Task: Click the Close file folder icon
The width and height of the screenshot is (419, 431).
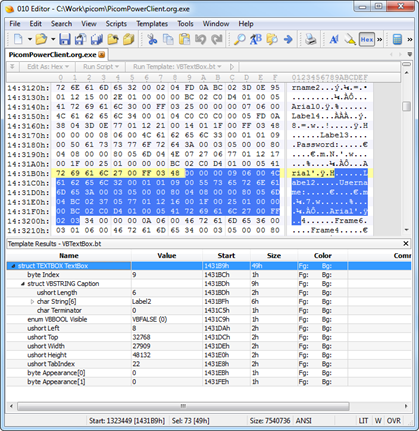Action: tap(113, 39)
